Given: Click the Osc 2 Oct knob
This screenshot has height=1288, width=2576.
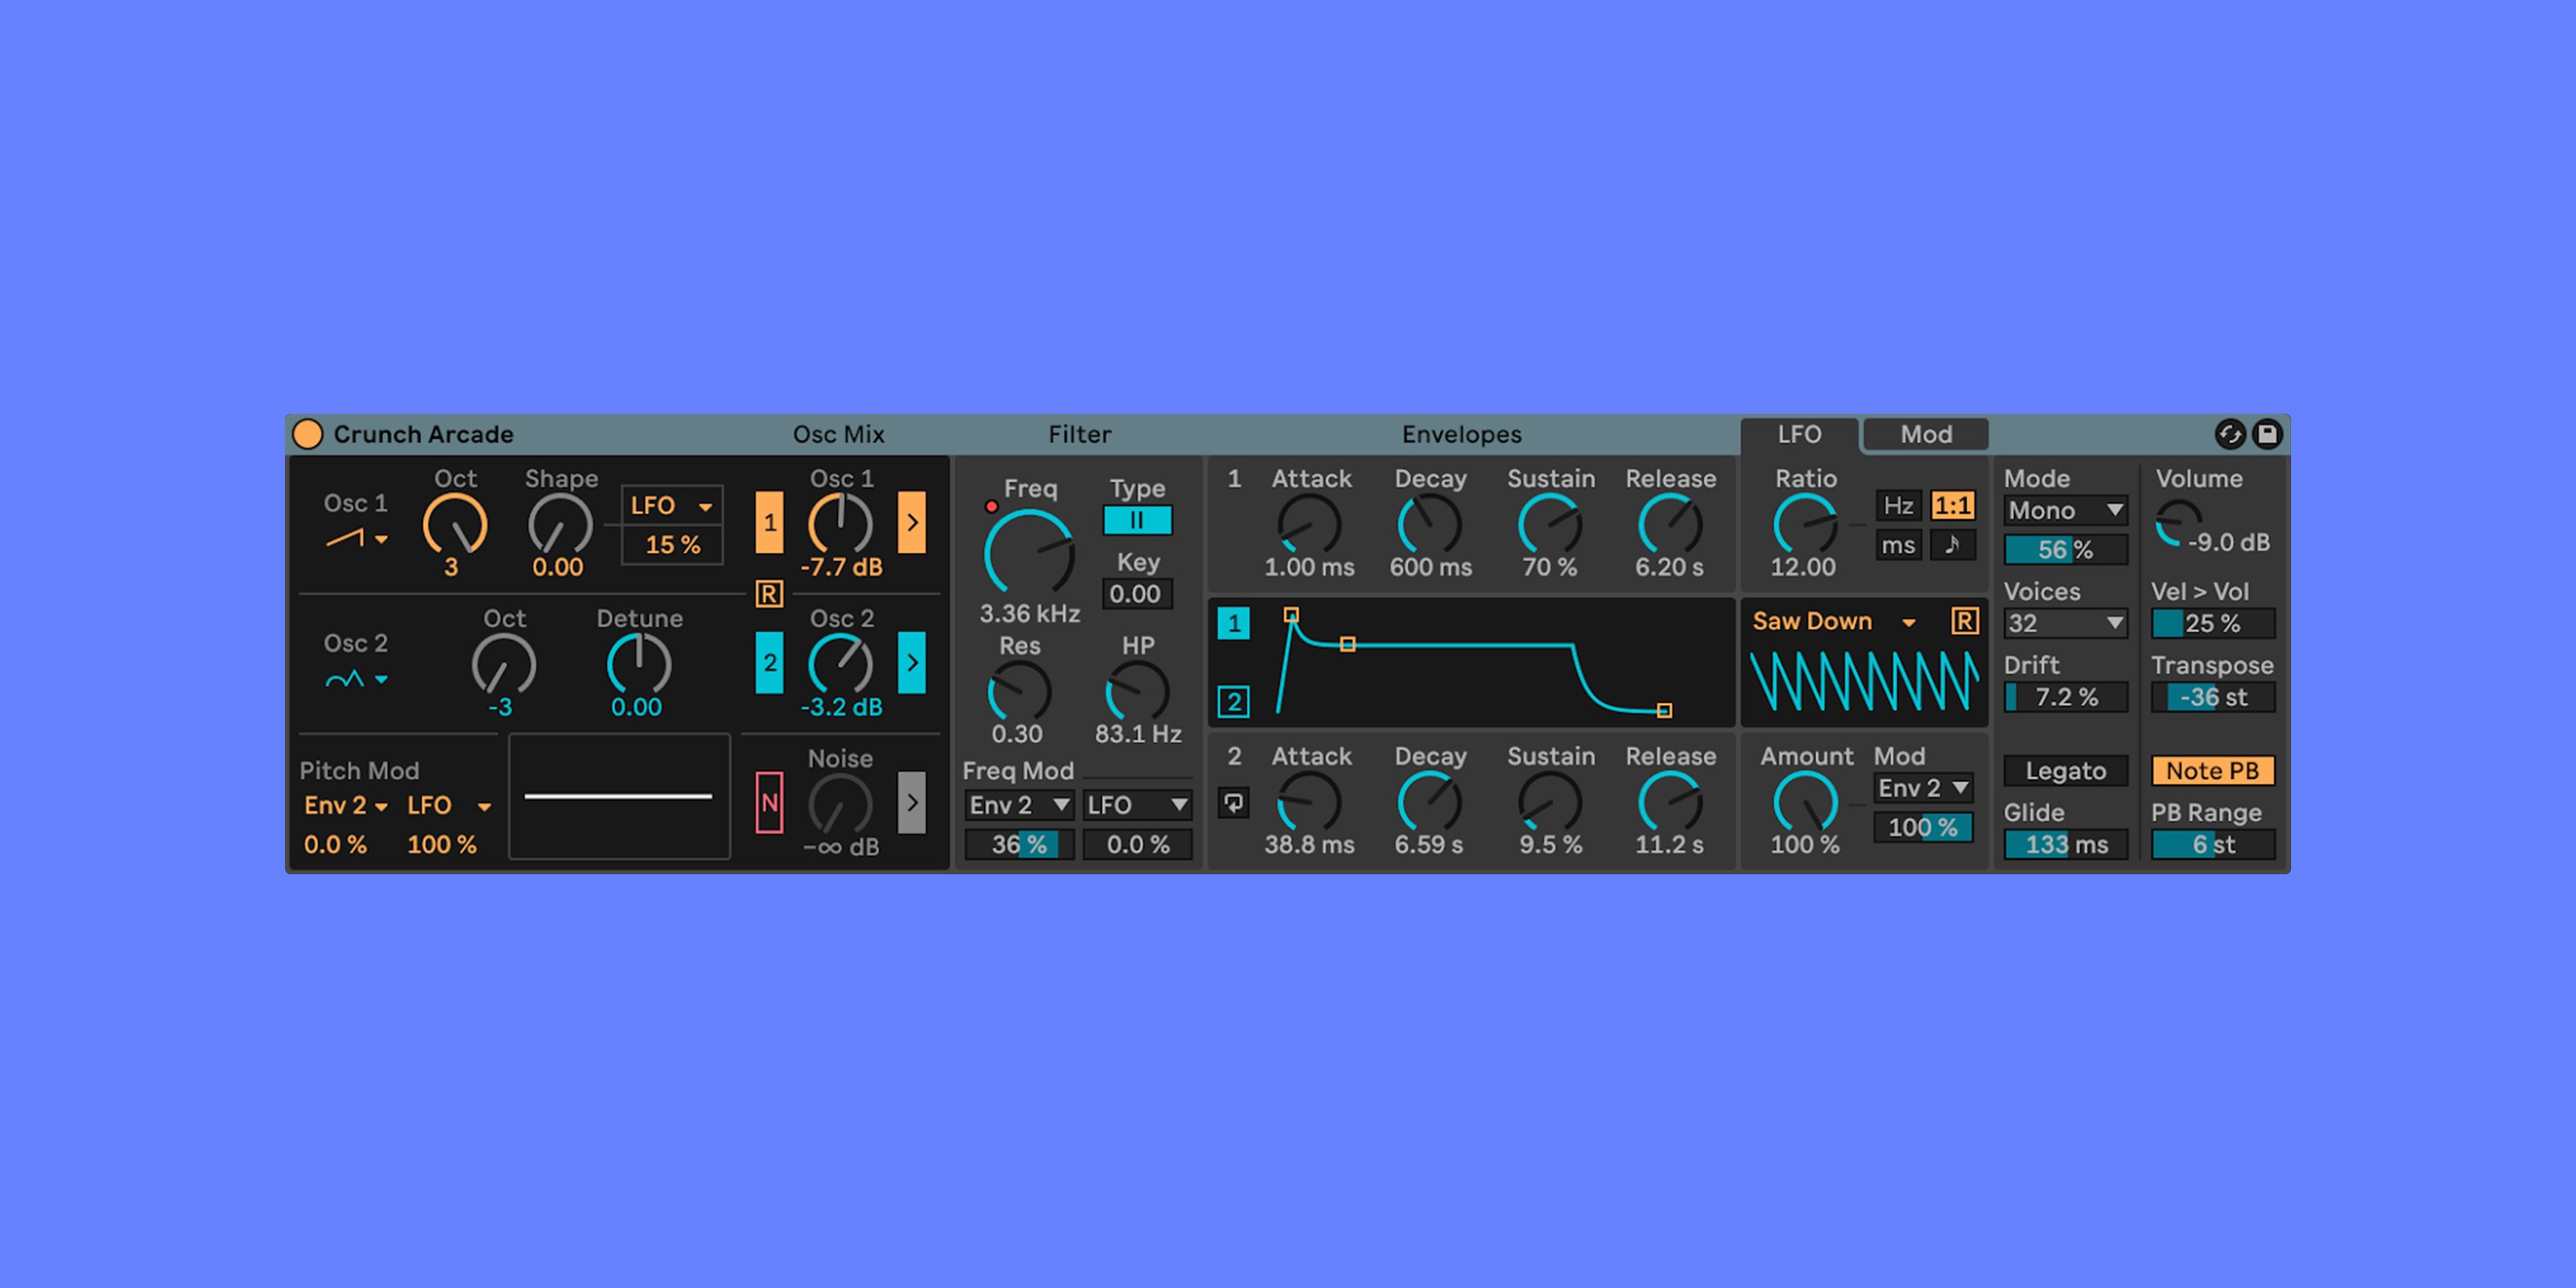Looking at the screenshot, I should tap(504, 665).
